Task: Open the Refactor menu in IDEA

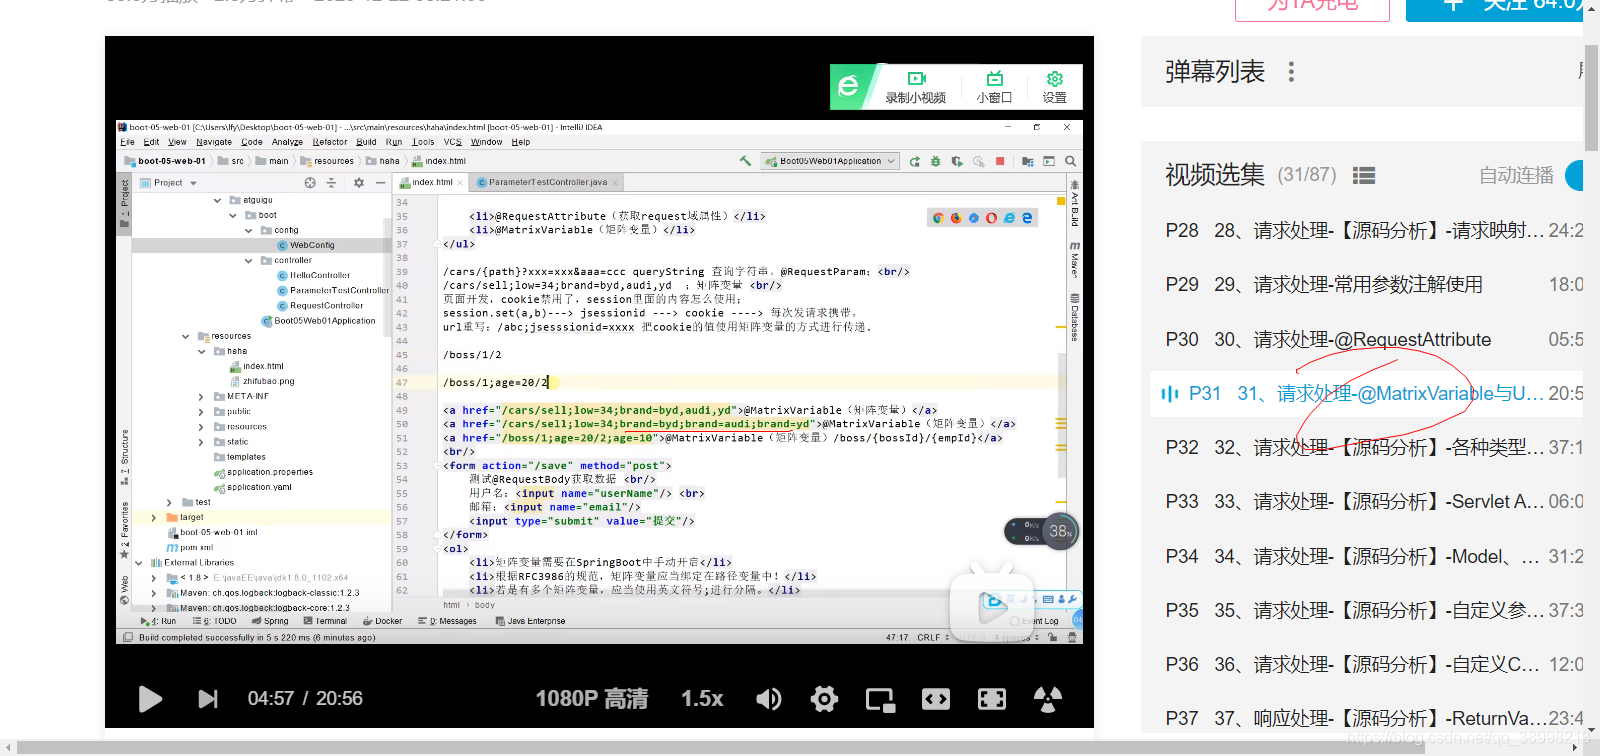Action: click(330, 142)
